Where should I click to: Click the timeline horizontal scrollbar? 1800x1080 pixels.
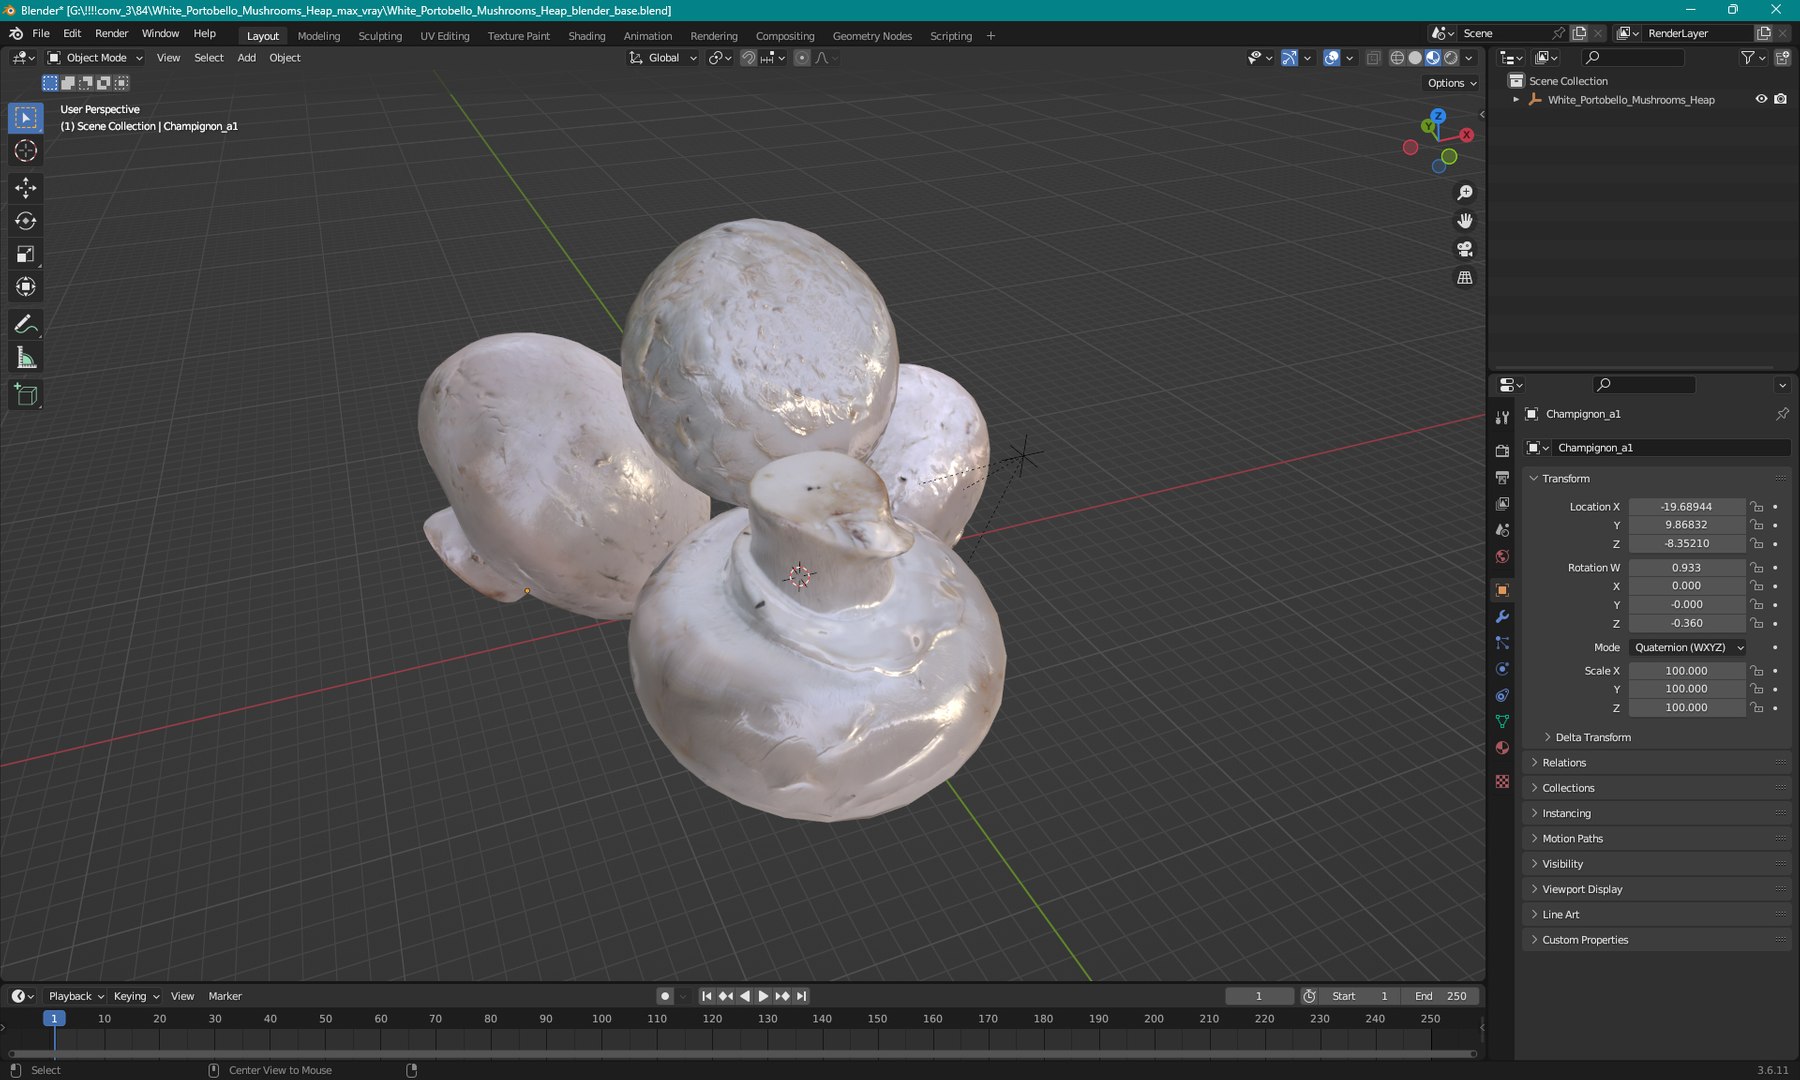pos(742,1053)
